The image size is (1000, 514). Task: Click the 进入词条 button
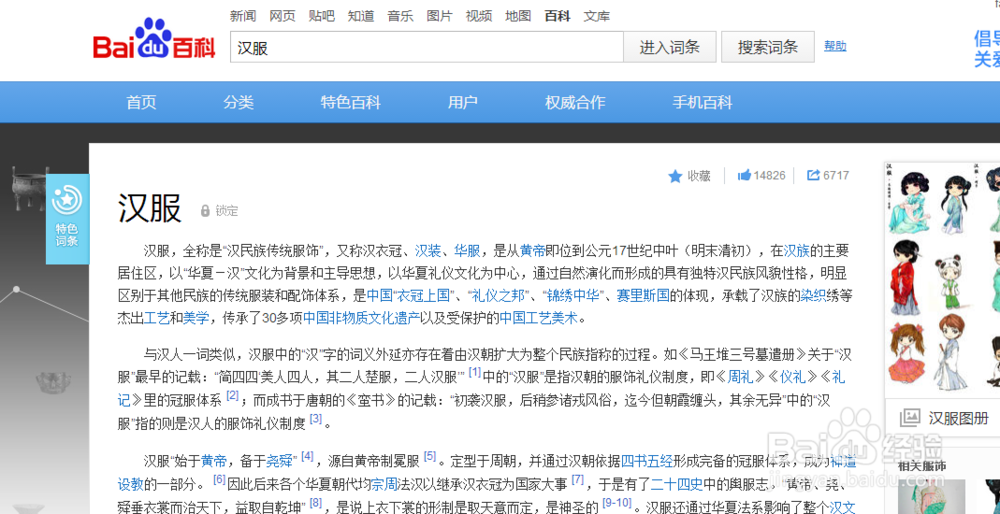coord(670,47)
